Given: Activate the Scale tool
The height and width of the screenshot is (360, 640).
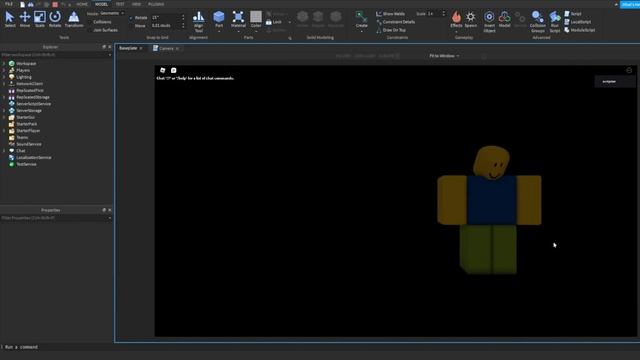Looking at the screenshot, I should 40,19.
